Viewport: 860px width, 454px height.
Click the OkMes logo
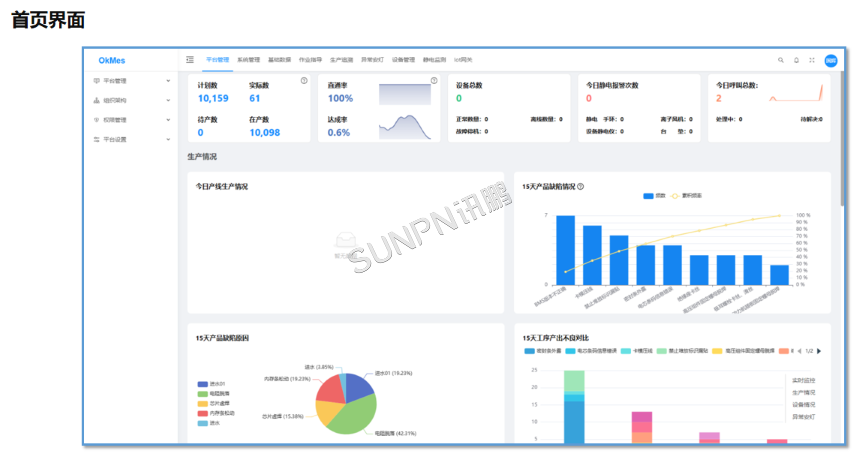click(x=112, y=60)
